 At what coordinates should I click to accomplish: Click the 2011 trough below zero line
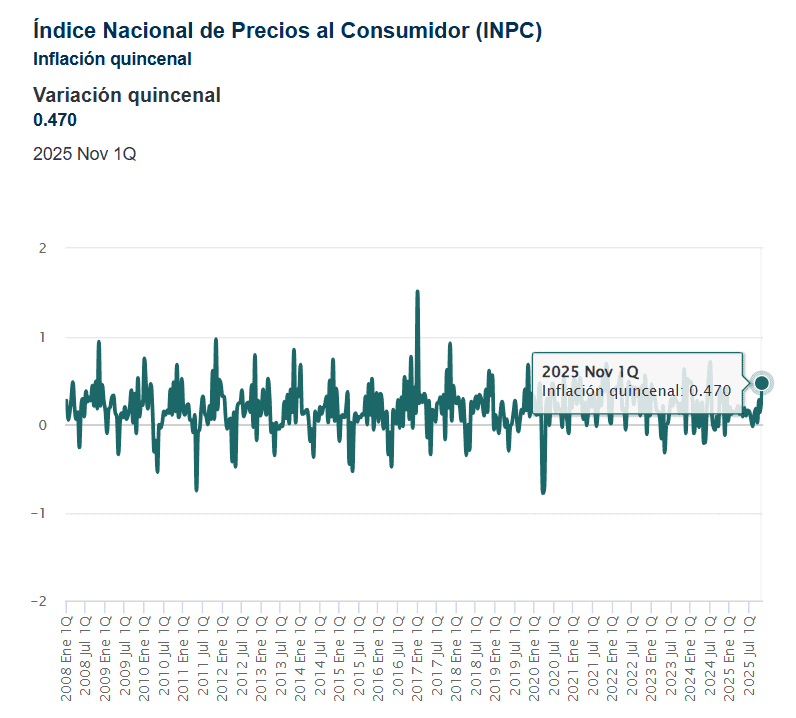click(x=196, y=489)
